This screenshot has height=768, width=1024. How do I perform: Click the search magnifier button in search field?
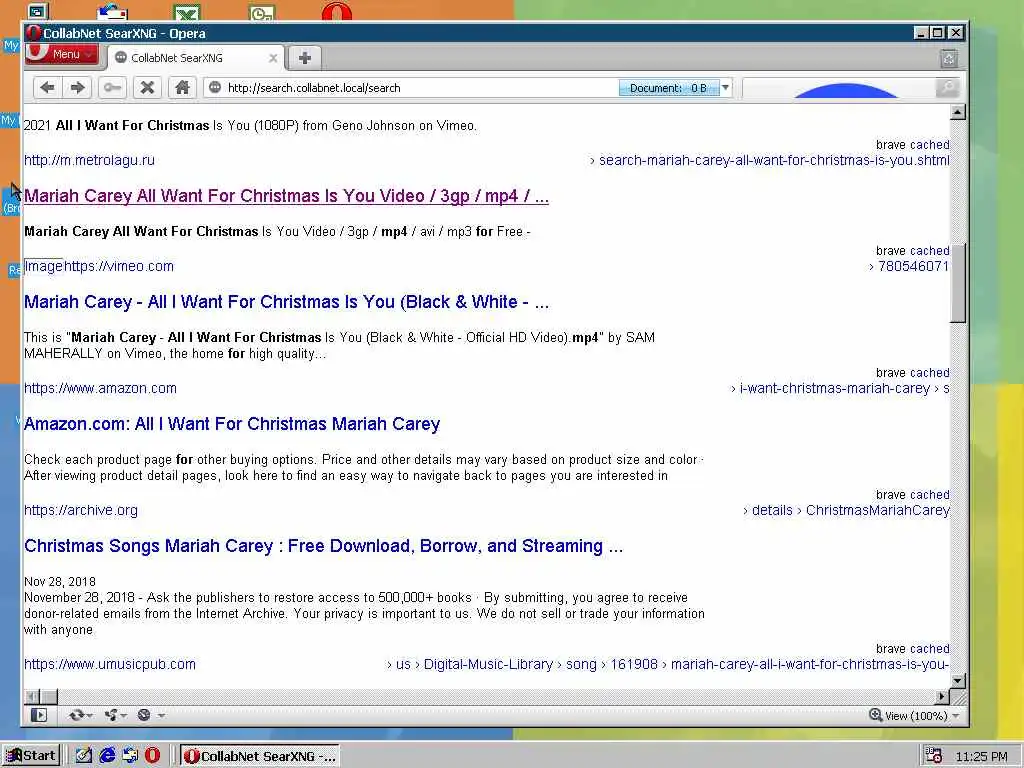[947, 88]
